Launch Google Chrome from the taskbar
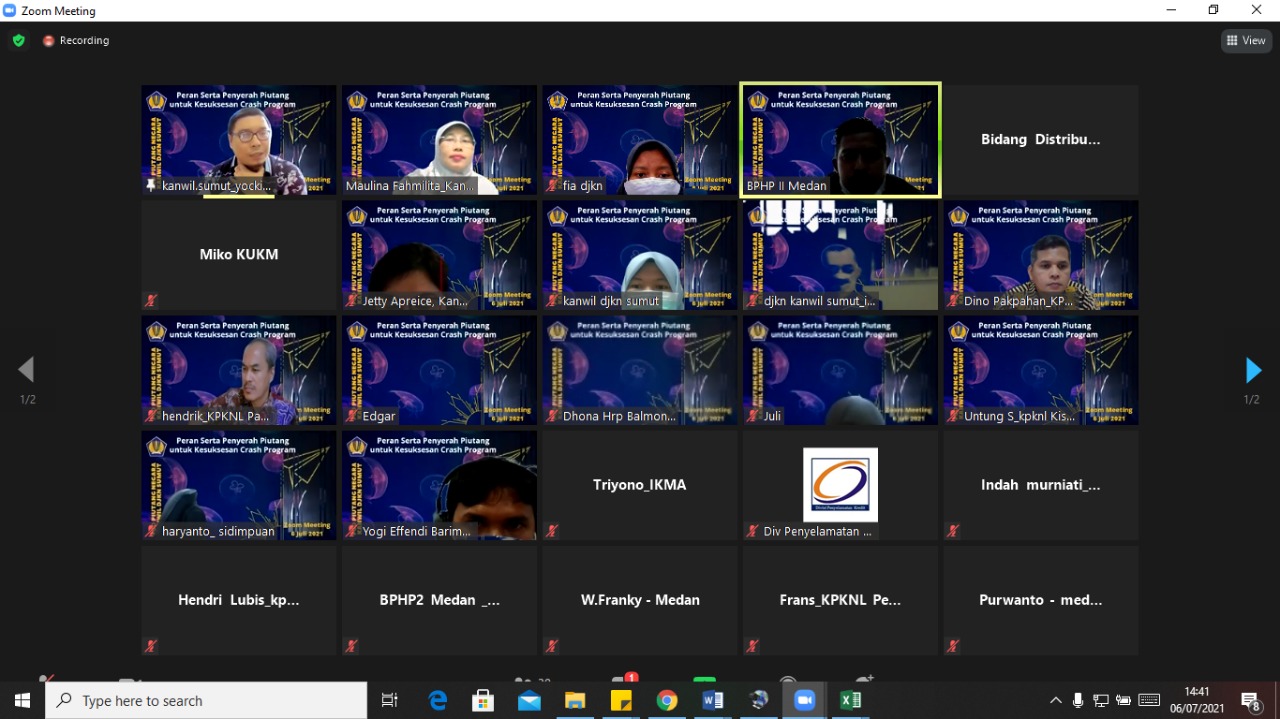The image size is (1280, 719). (667, 701)
